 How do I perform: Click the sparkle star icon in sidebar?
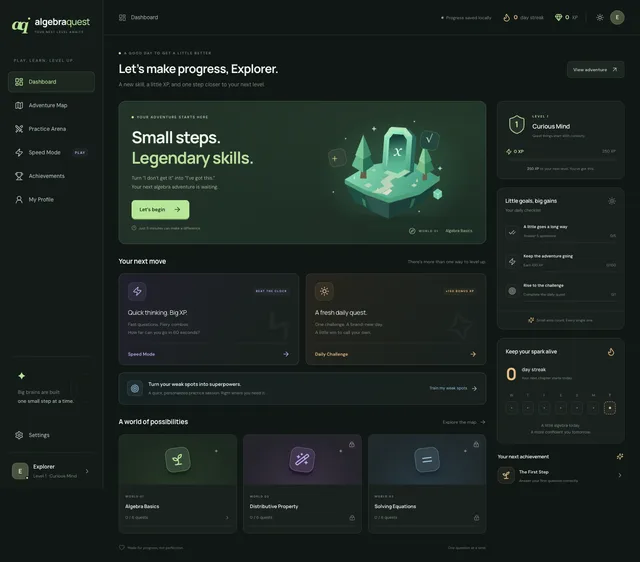pos(22,375)
